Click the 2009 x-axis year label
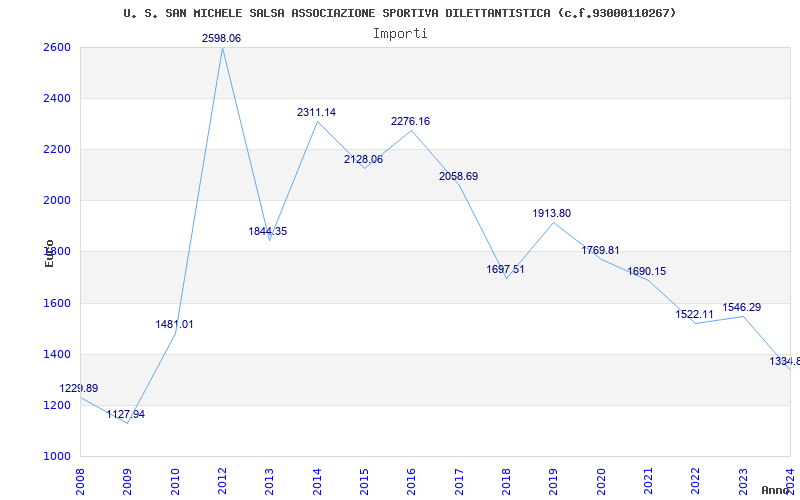This screenshot has width=800, height=500. (128, 482)
